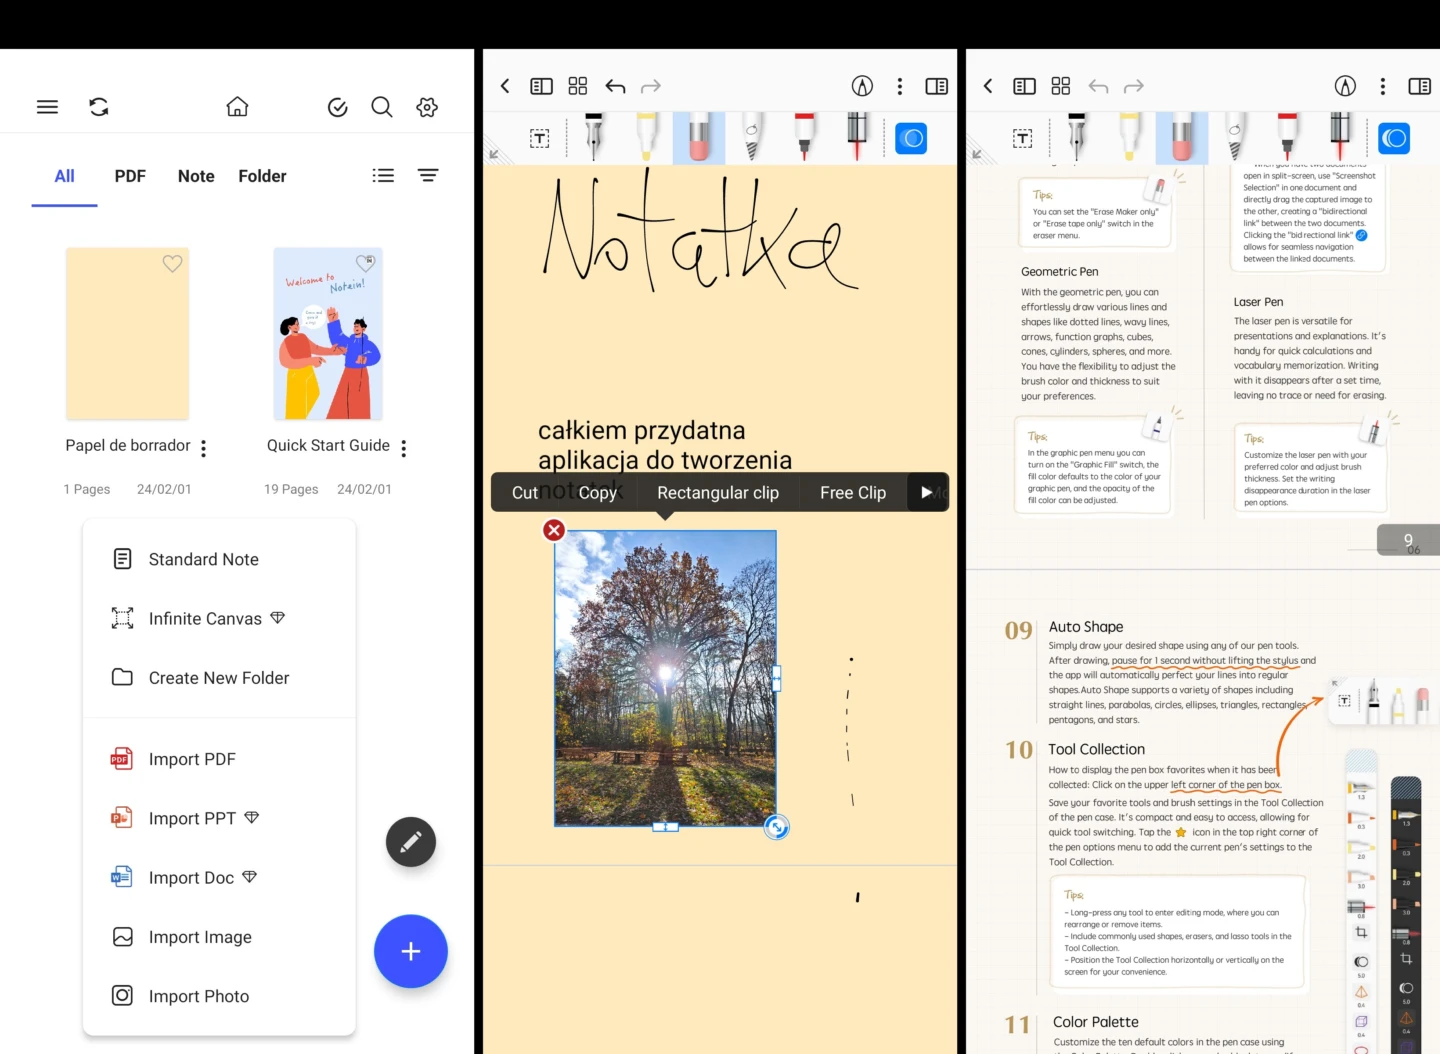
Task: Open Papel de borrador more options
Action: coord(203,448)
